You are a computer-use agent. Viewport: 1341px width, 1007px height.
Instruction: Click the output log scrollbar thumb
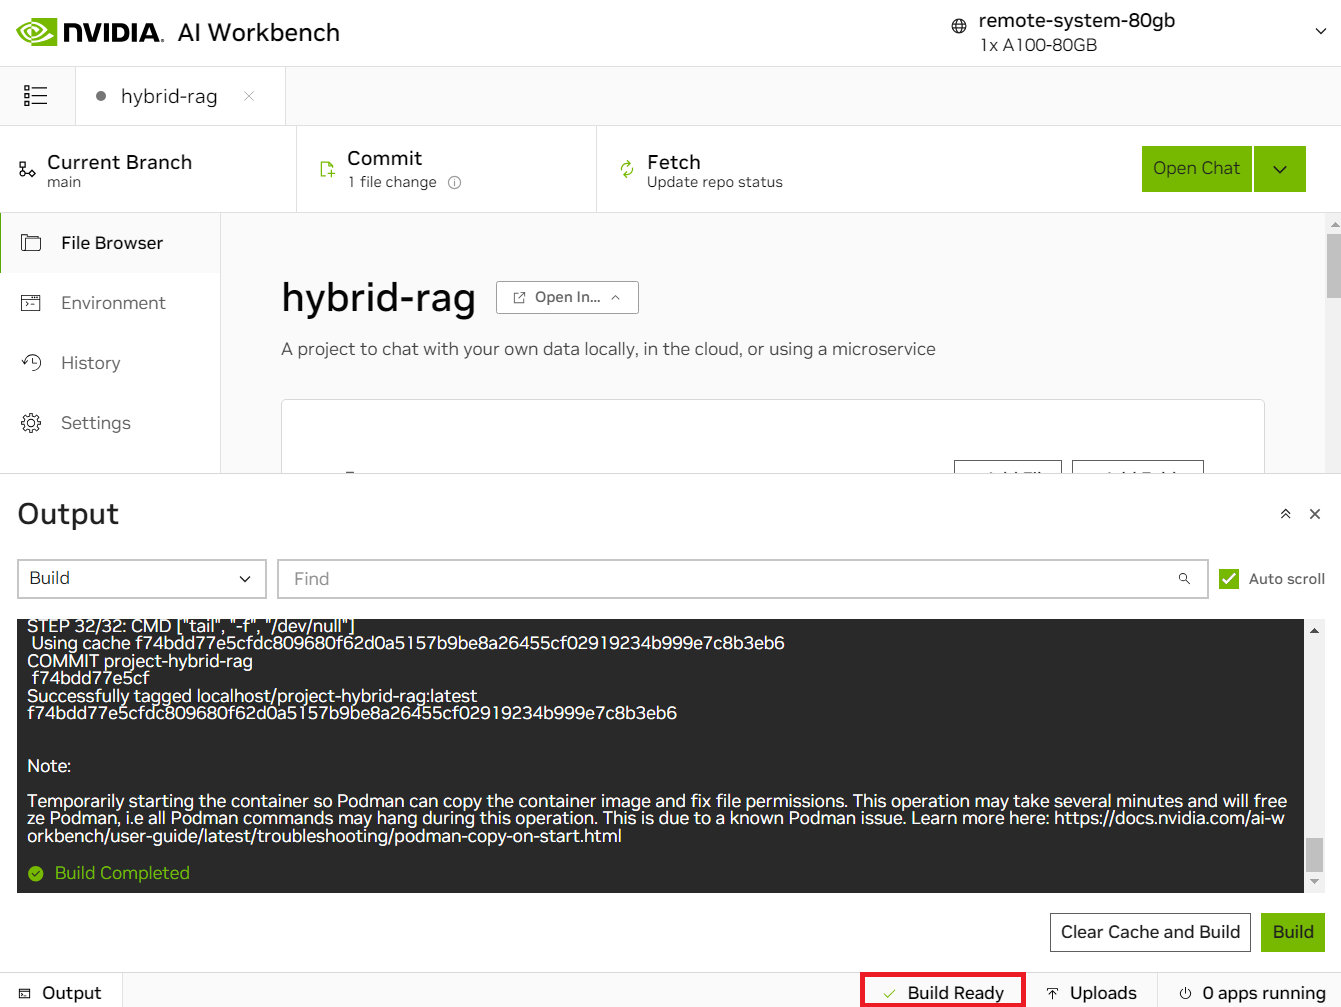[x=1315, y=854]
